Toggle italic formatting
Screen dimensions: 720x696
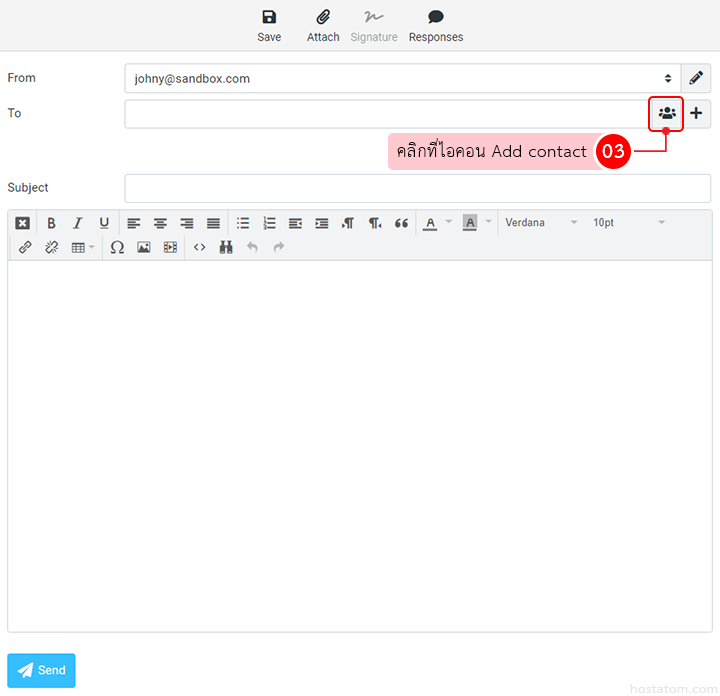(x=77, y=223)
